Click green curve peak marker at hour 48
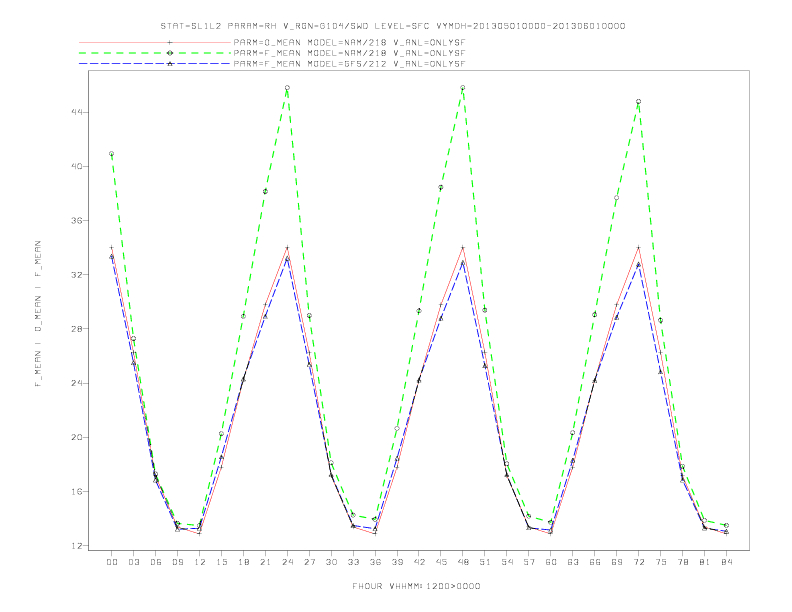This screenshot has width=792, height=612. pos(463,88)
